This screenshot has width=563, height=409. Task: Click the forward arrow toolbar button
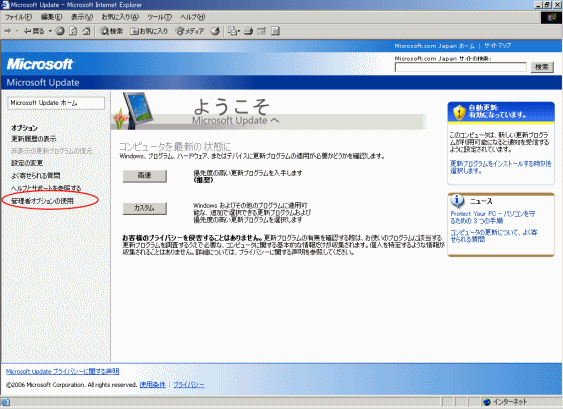[x=8, y=31]
